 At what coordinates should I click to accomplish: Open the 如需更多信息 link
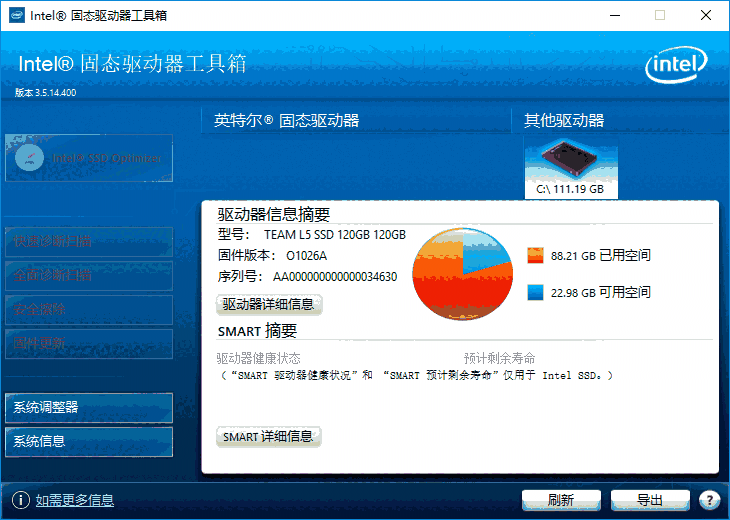click(74, 500)
